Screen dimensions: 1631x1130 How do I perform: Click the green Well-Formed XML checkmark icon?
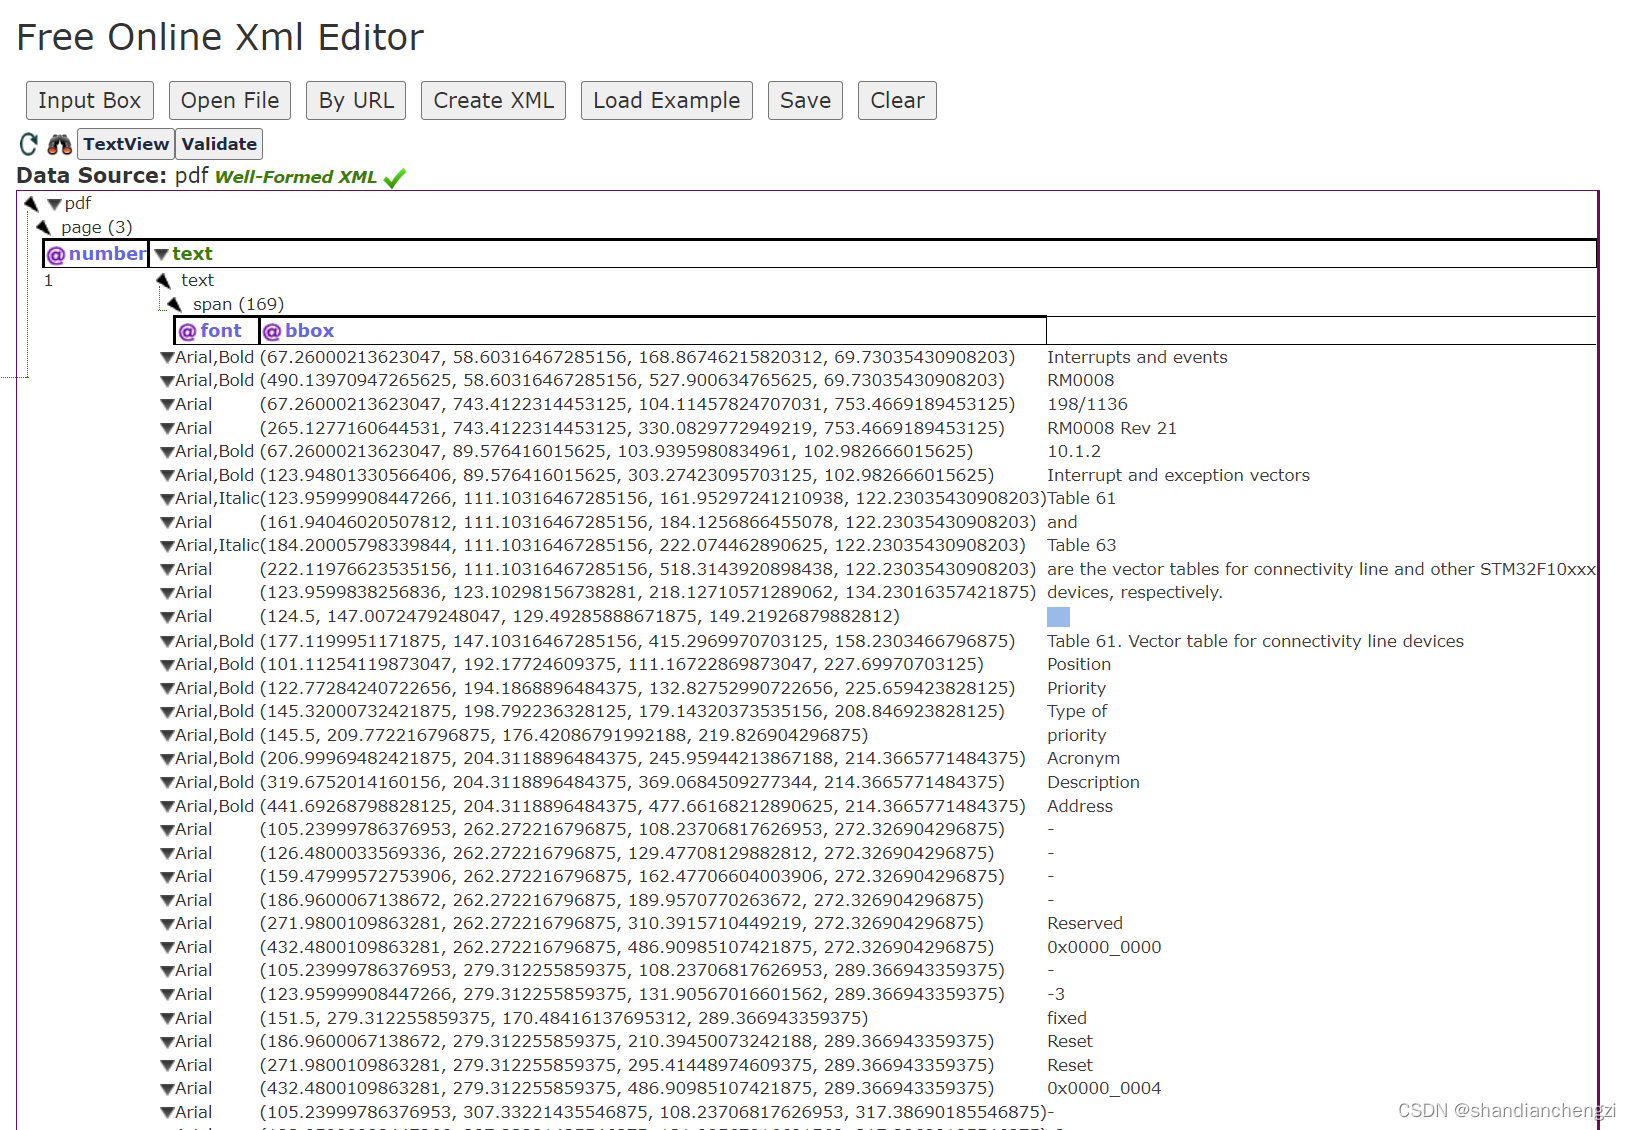394,176
